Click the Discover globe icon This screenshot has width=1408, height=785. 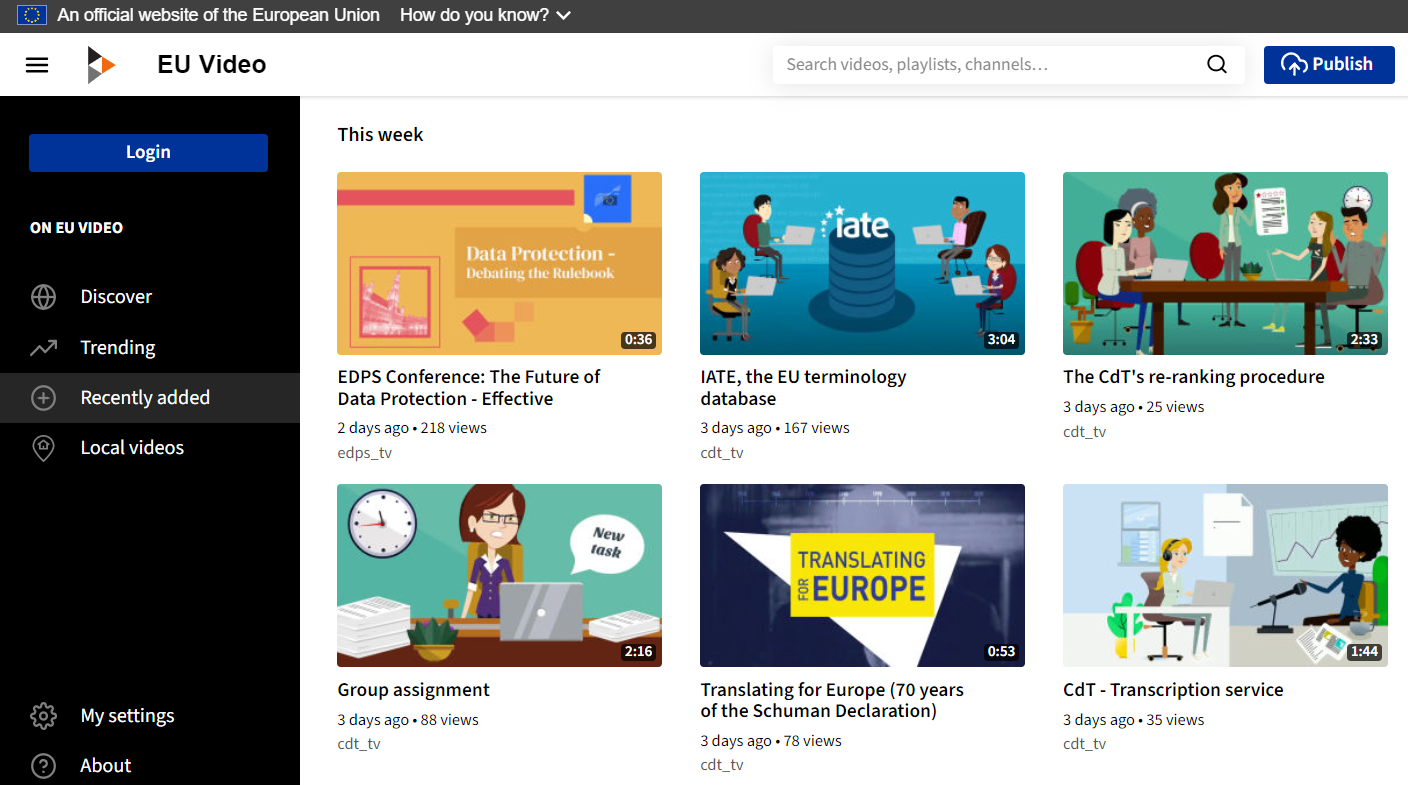pyautogui.click(x=43, y=297)
